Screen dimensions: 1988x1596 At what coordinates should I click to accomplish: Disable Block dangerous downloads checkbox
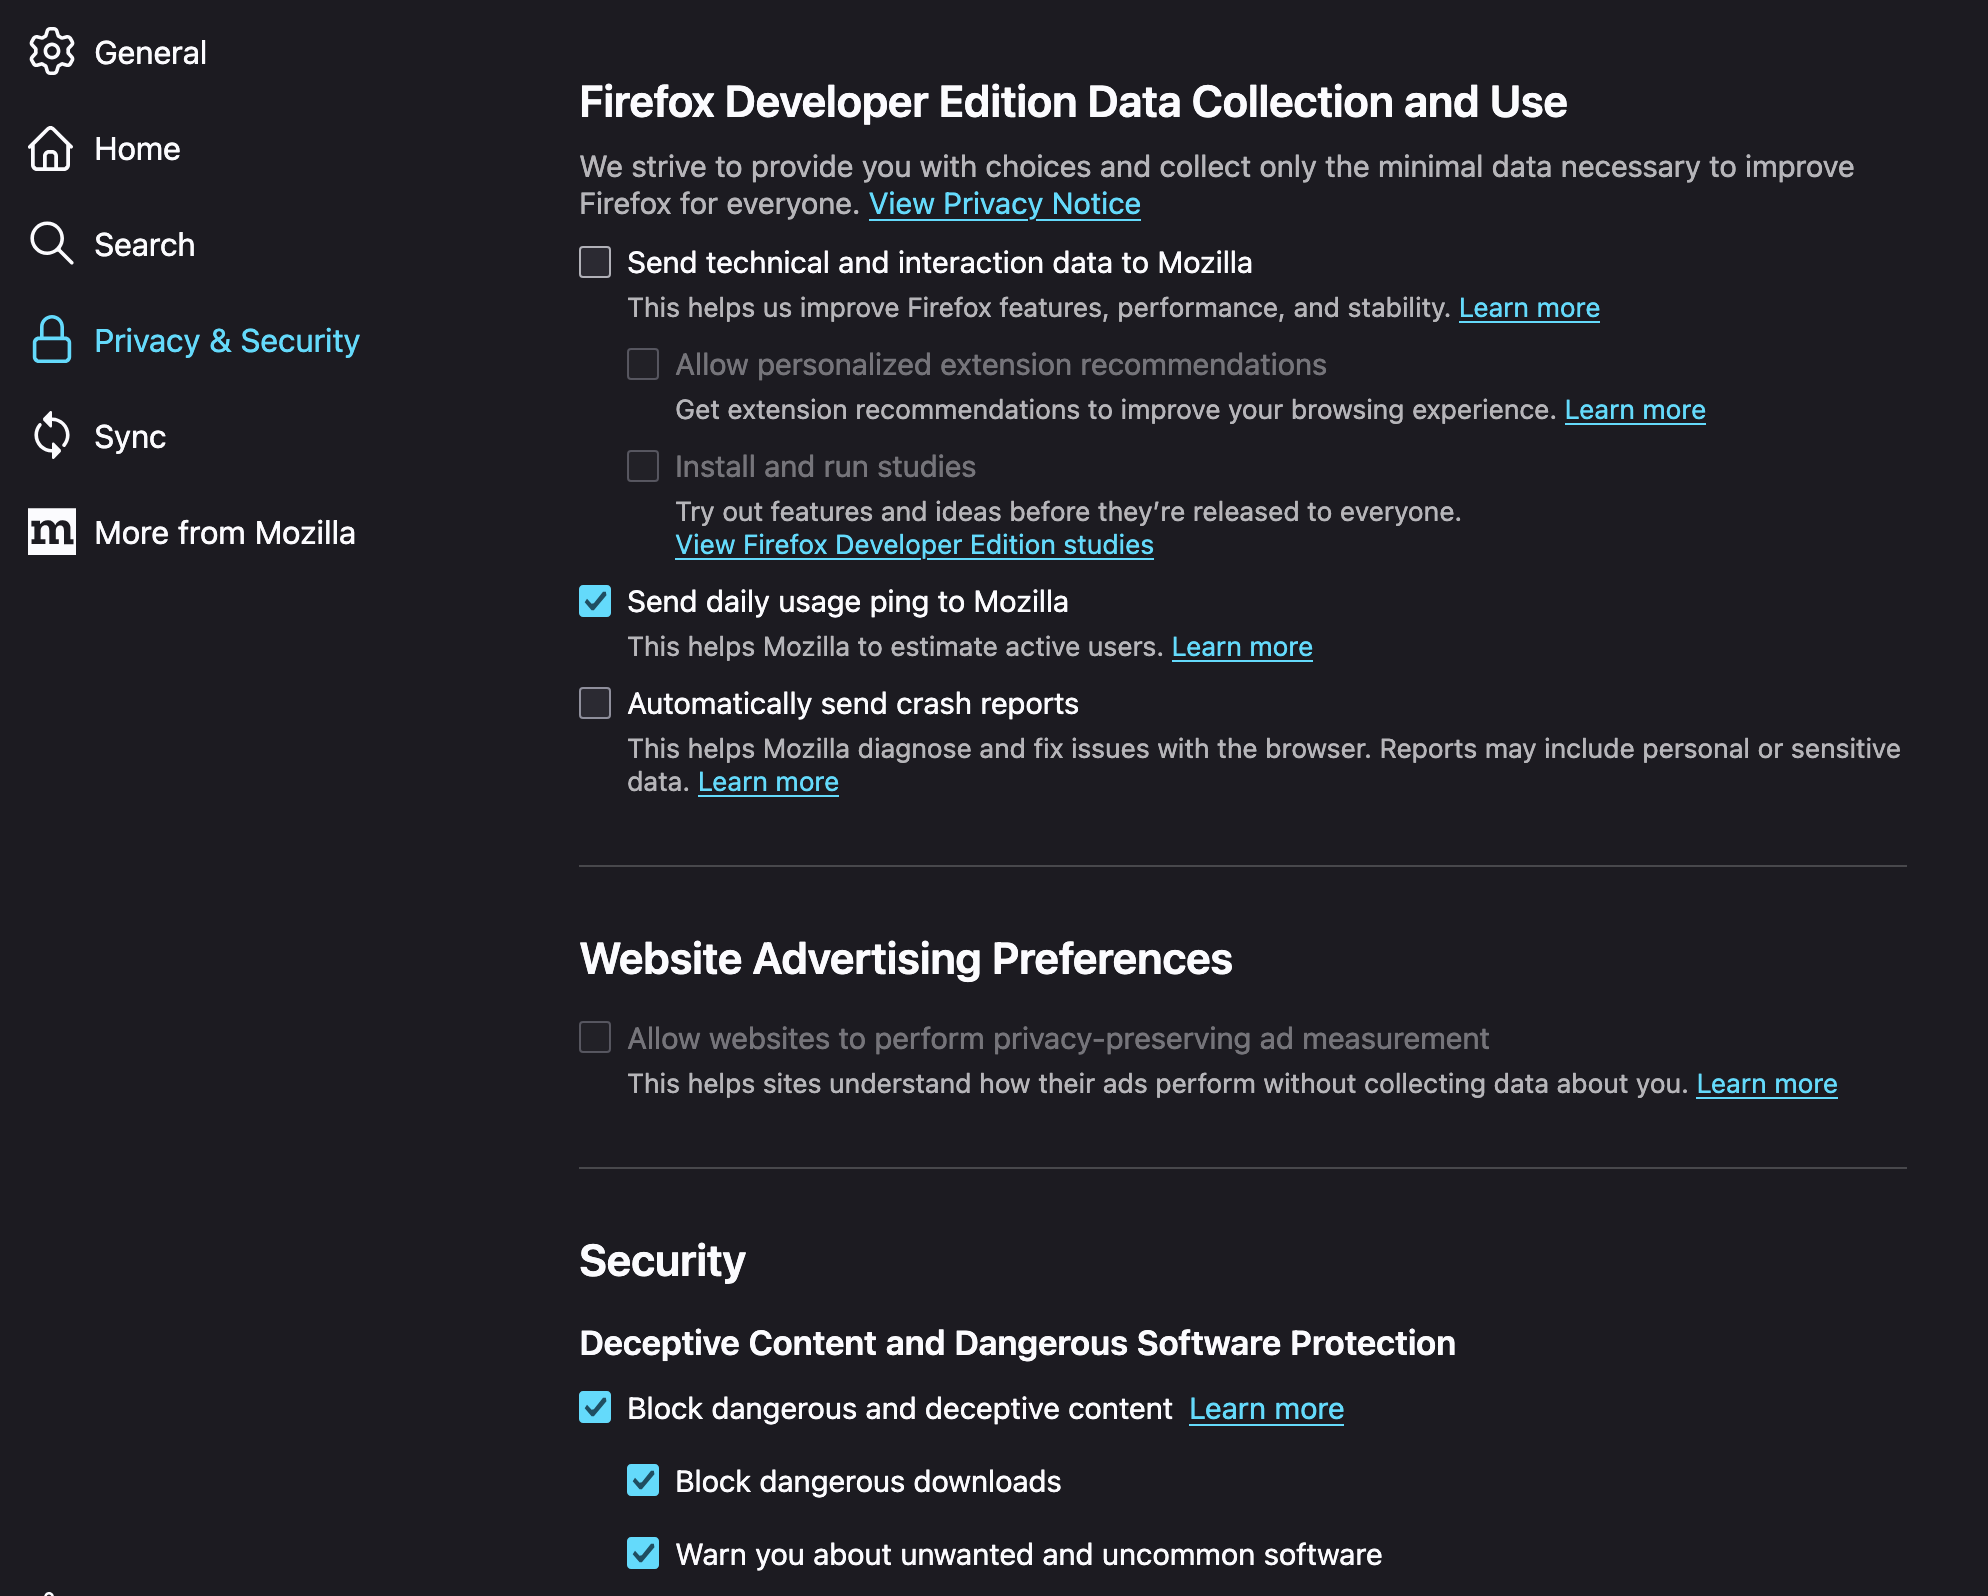click(643, 1481)
